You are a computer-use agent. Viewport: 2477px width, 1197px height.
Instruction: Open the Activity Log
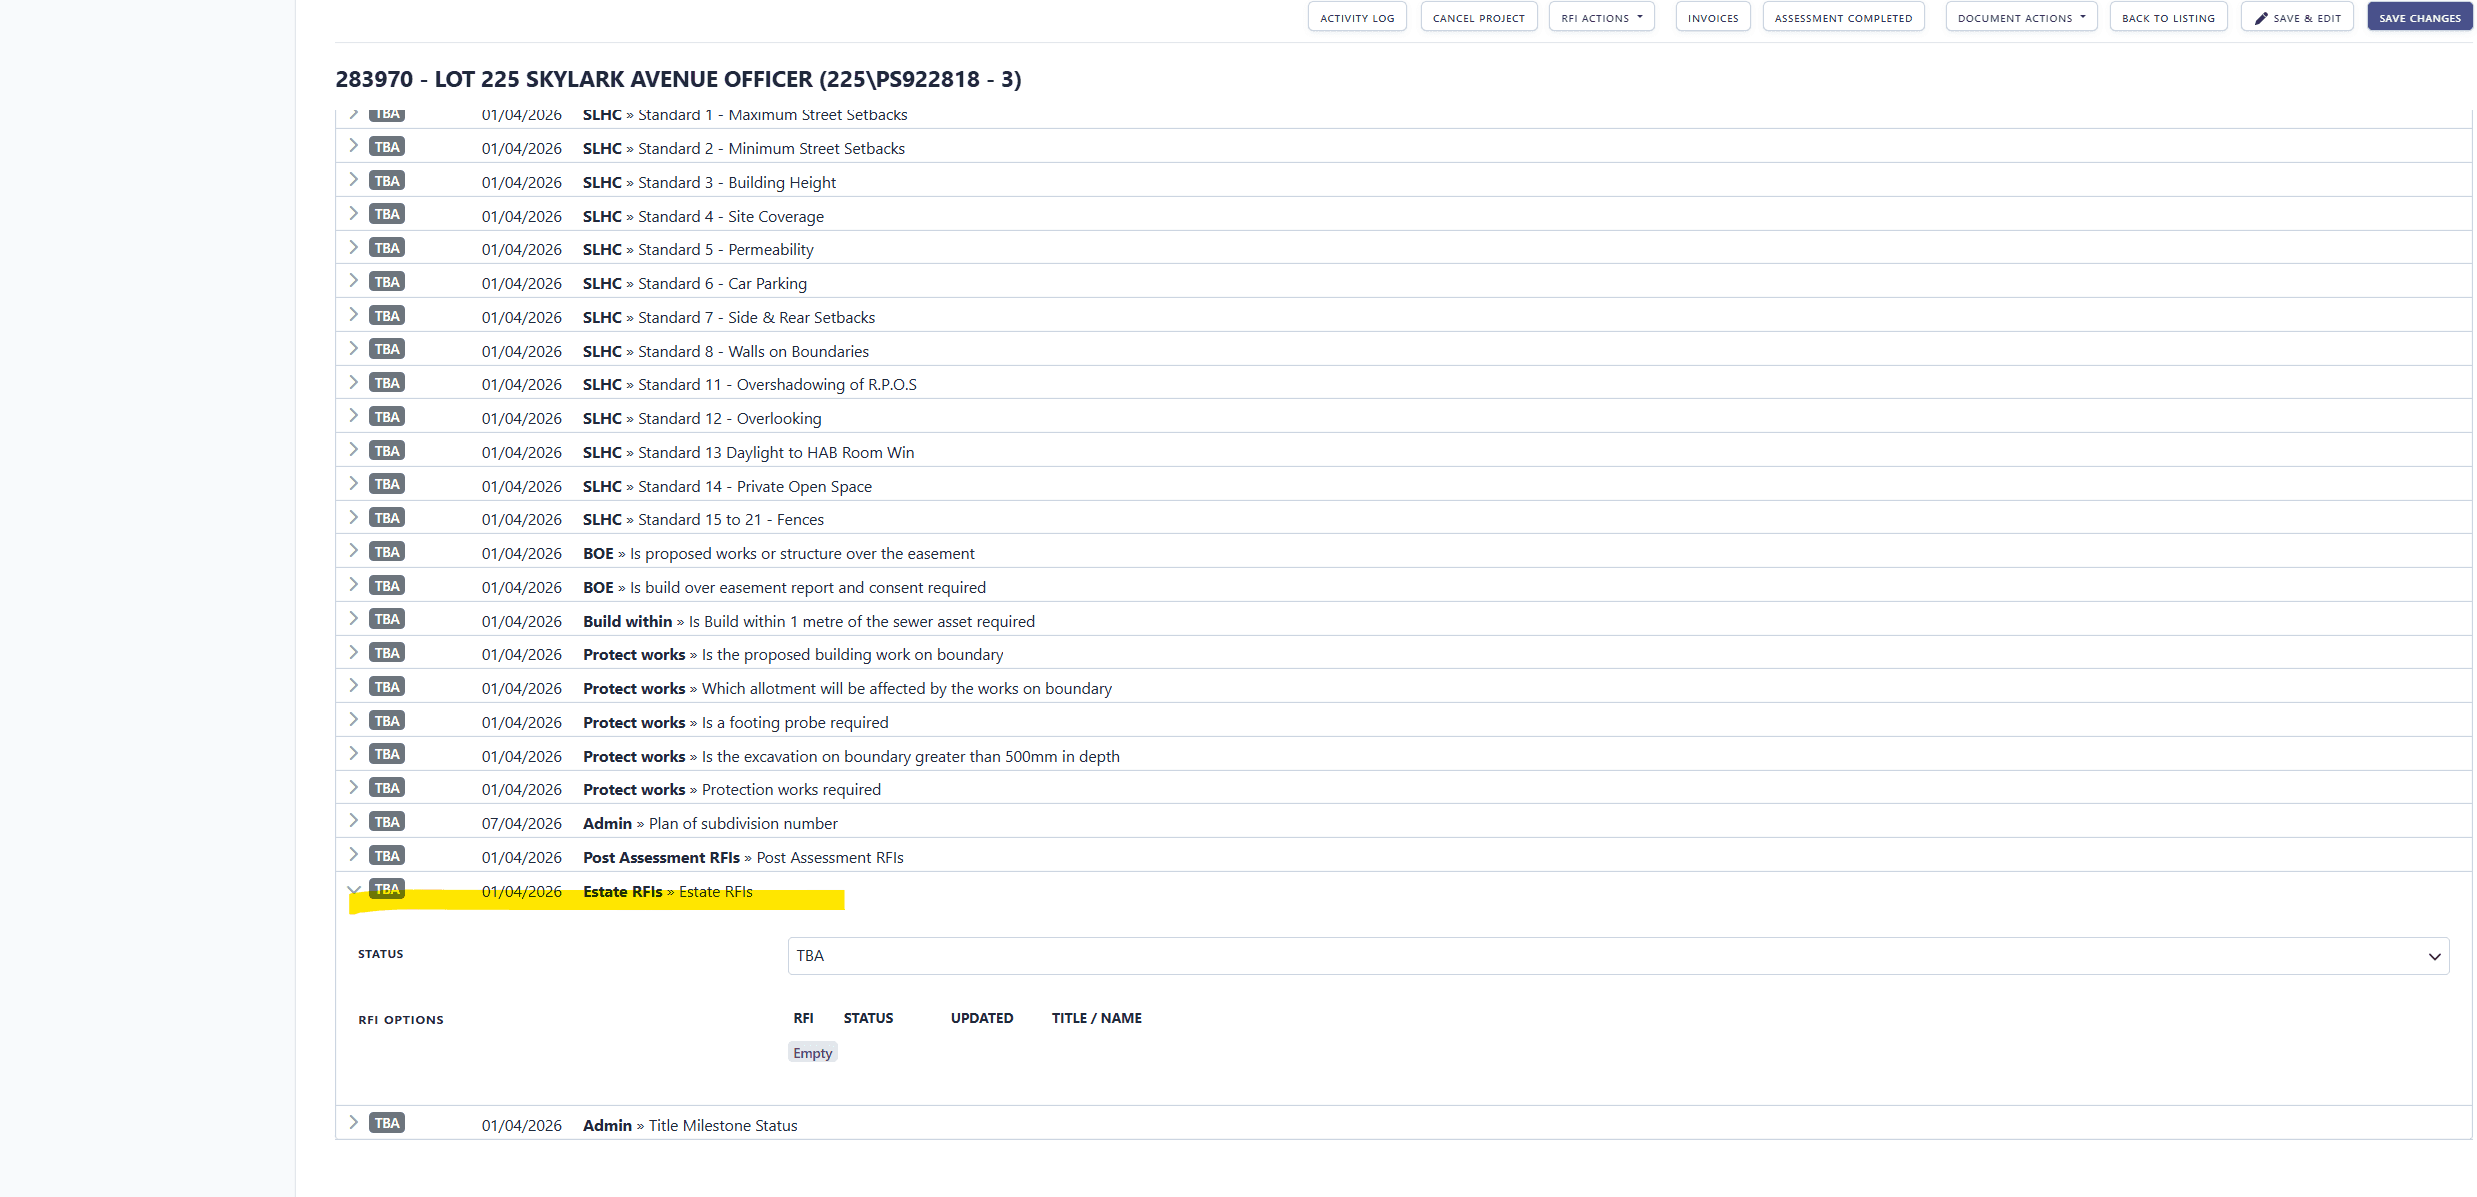pos(1356,18)
